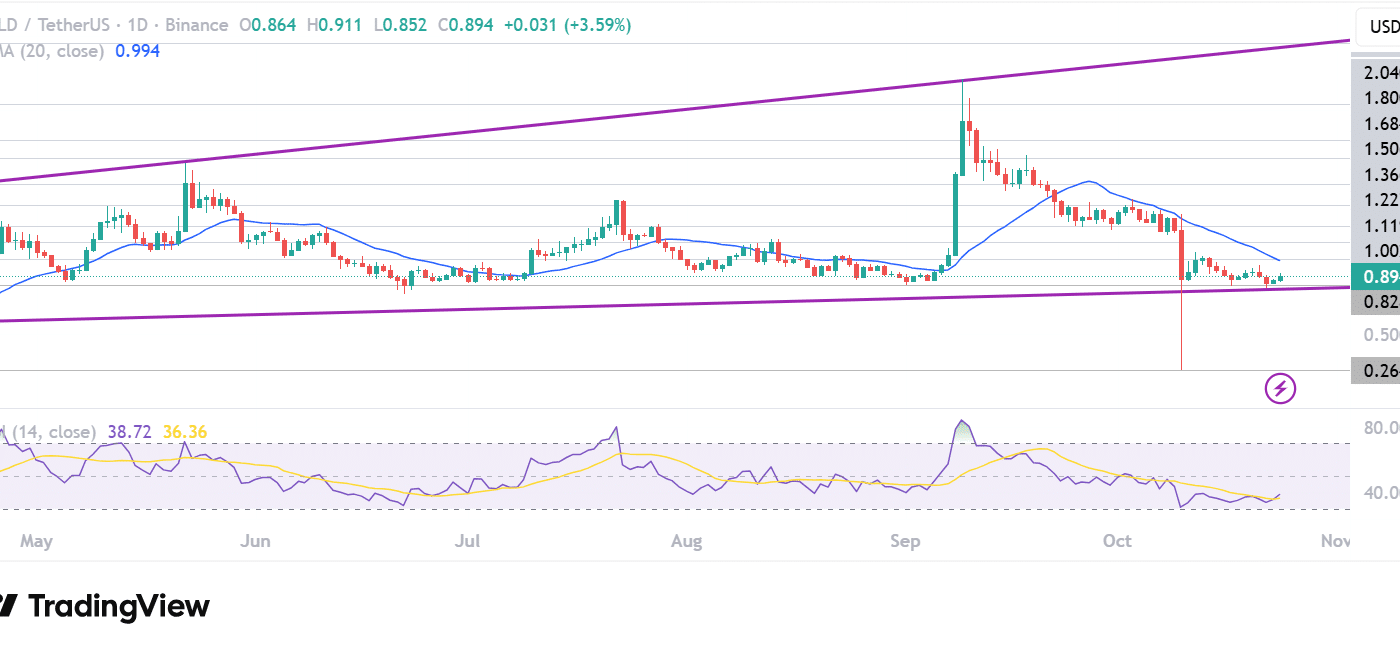Click the 2.04 price label on axis
Viewport: 1400px width, 651px height.
coord(1374,73)
